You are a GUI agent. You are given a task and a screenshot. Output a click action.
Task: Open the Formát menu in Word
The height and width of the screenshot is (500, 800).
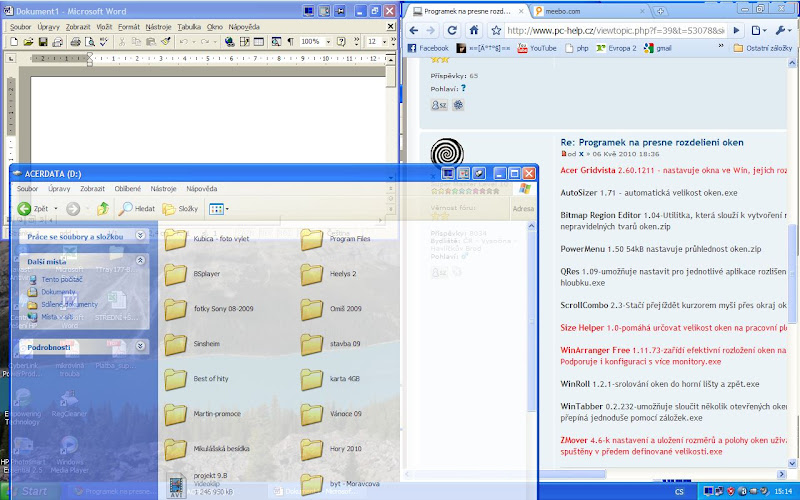click(129, 27)
